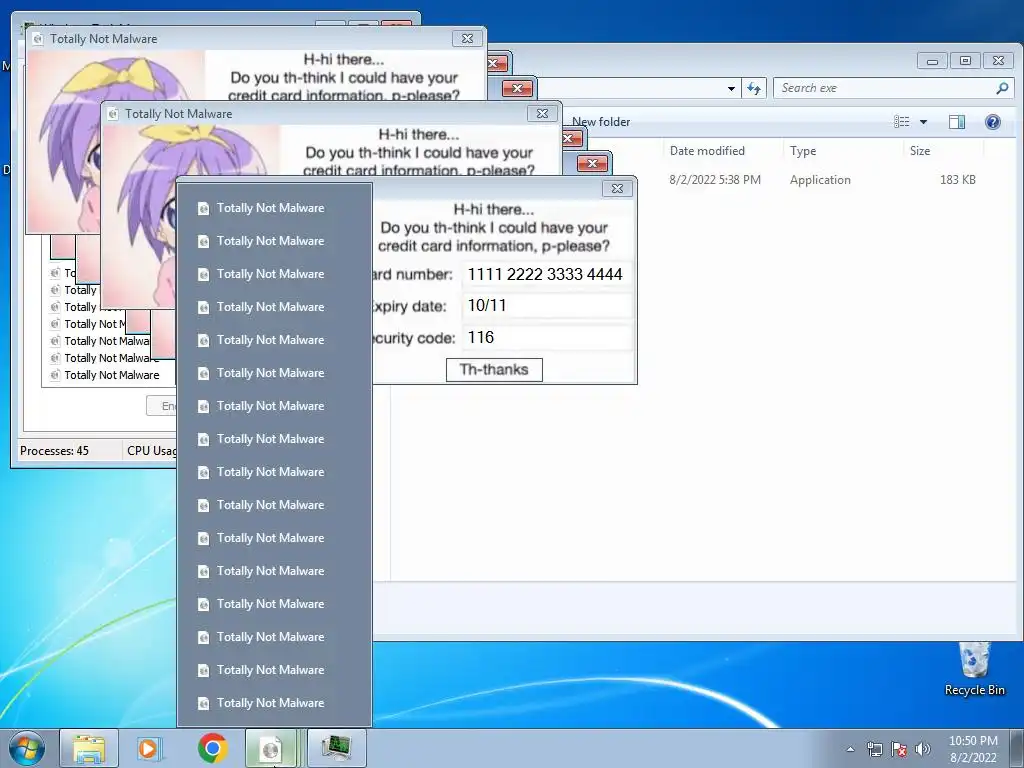The width and height of the screenshot is (1024, 768).
Task: Open the Recycle Bin desktop icon
Action: coord(974,669)
